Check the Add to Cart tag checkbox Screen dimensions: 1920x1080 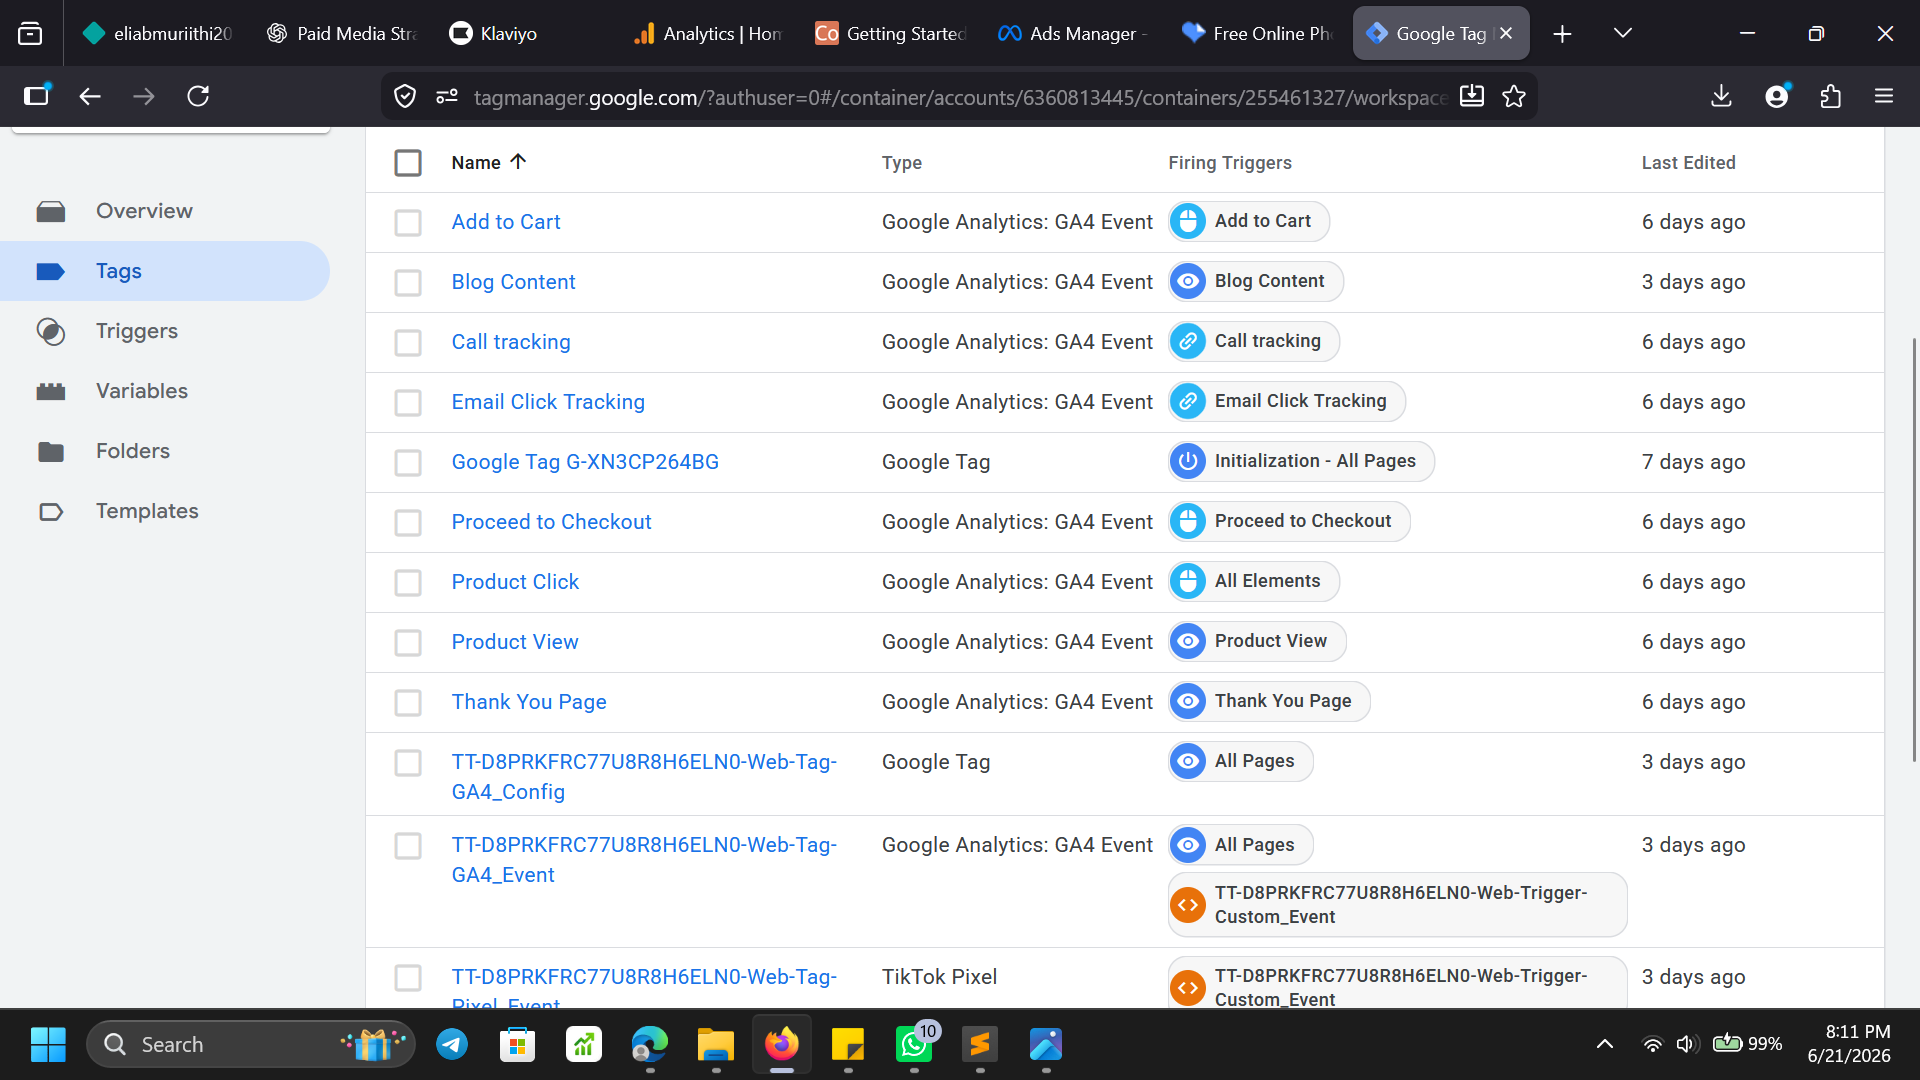pos(408,223)
